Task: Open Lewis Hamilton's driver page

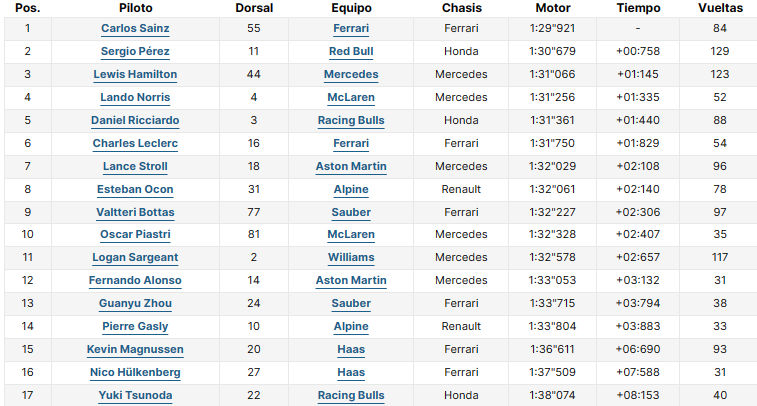Action: 135,74
